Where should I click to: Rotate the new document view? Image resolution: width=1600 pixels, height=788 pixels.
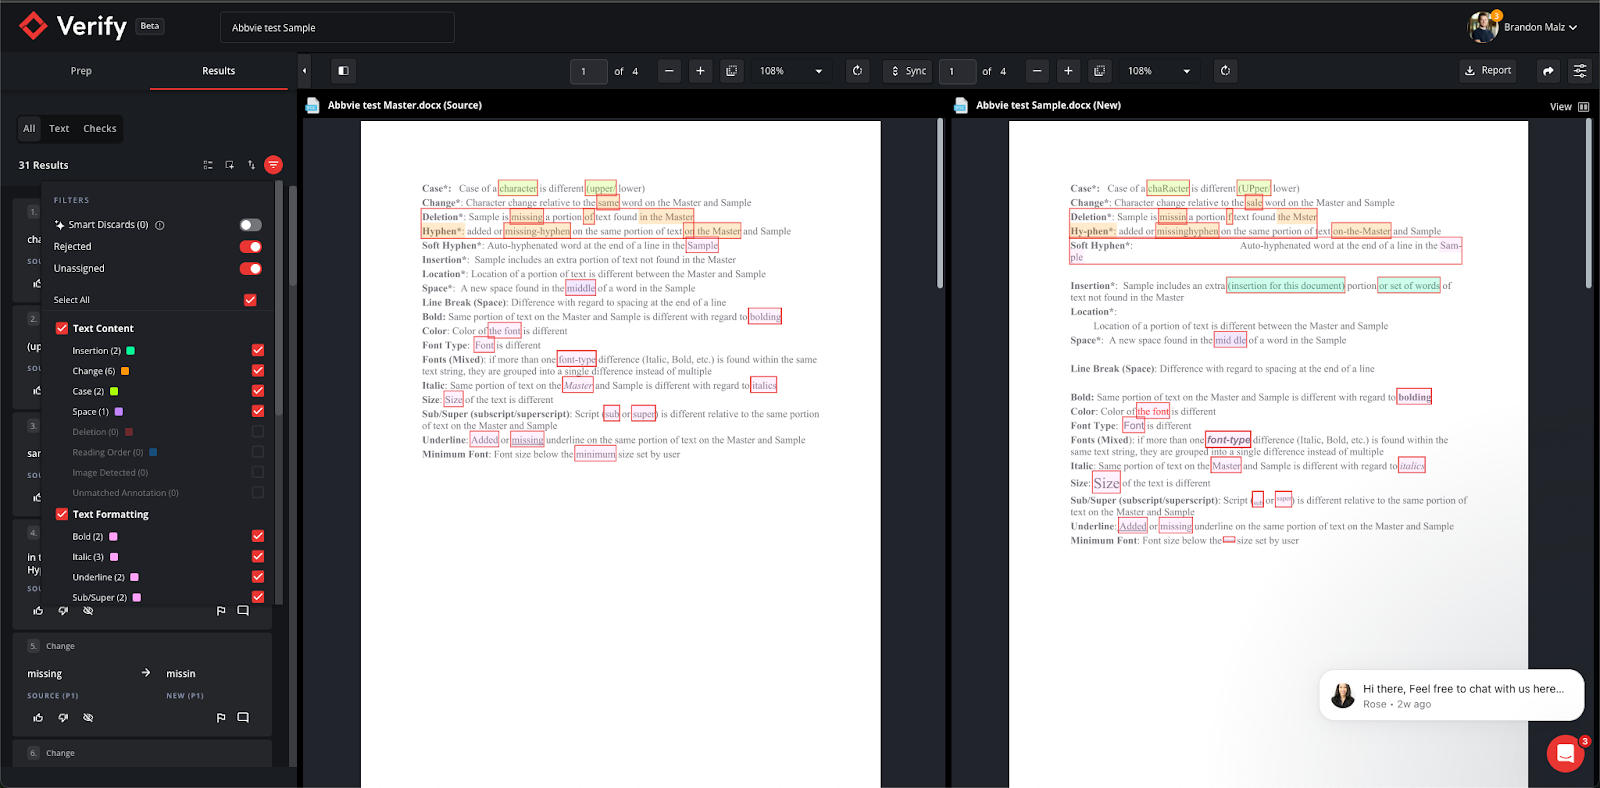click(x=1225, y=71)
